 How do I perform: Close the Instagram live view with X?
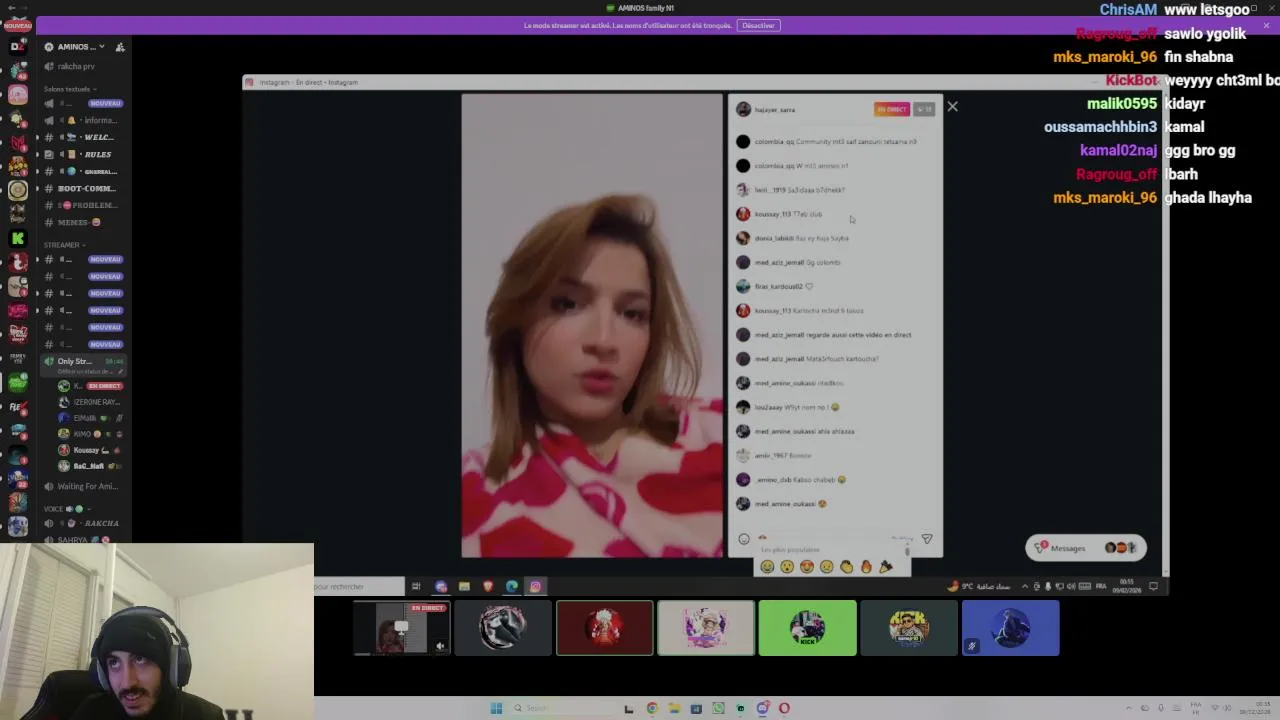(x=952, y=106)
